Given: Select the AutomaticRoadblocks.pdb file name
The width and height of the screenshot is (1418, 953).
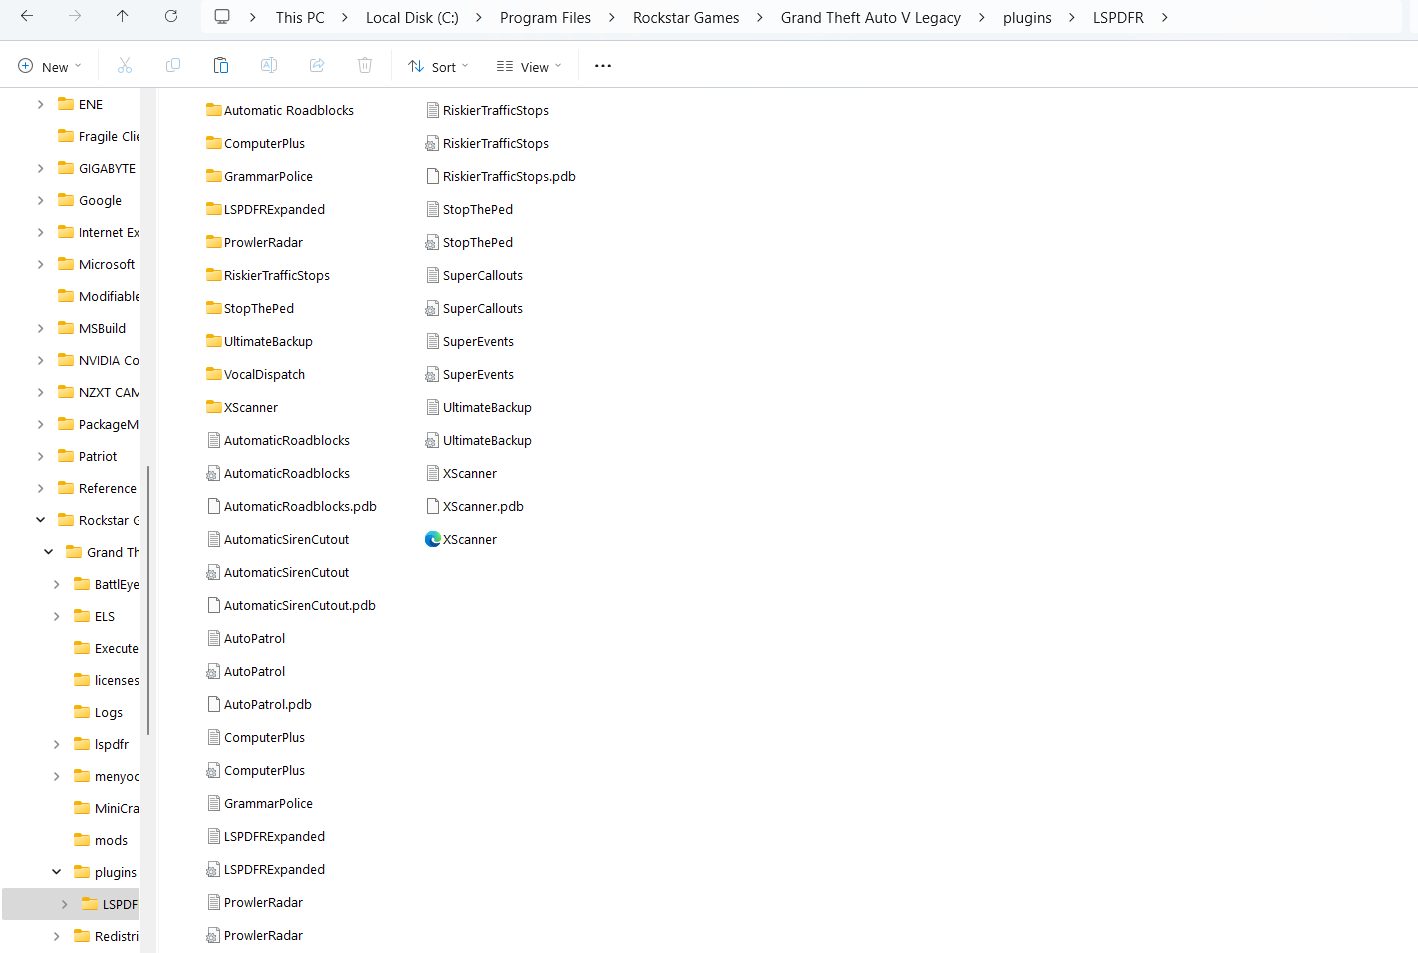Looking at the screenshot, I should click(300, 506).
